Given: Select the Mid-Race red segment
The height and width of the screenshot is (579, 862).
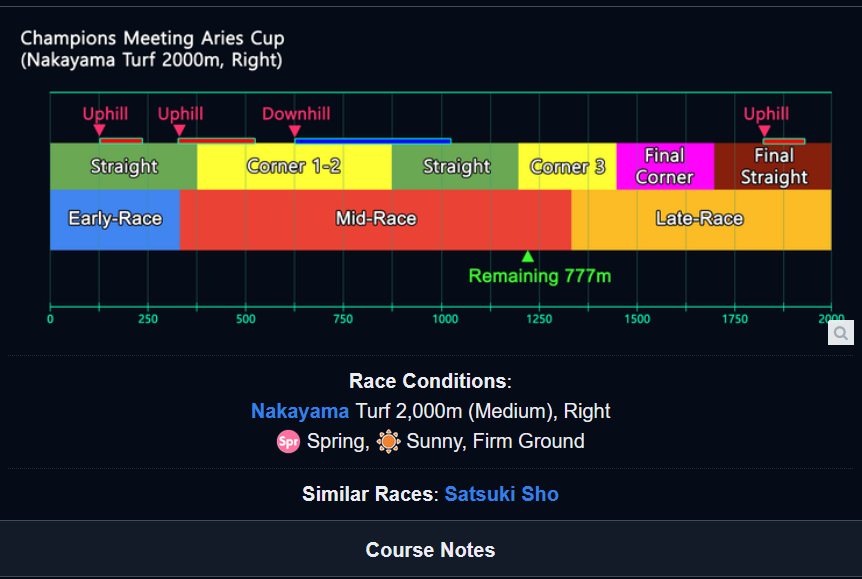Looking at the screenshot, I should tap(375, 220).
